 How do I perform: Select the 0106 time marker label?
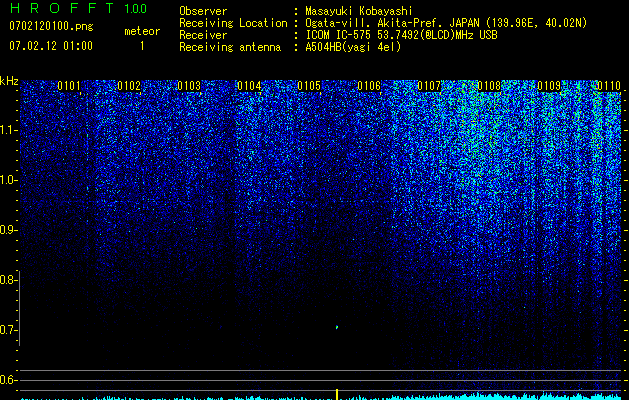point(369,86)
